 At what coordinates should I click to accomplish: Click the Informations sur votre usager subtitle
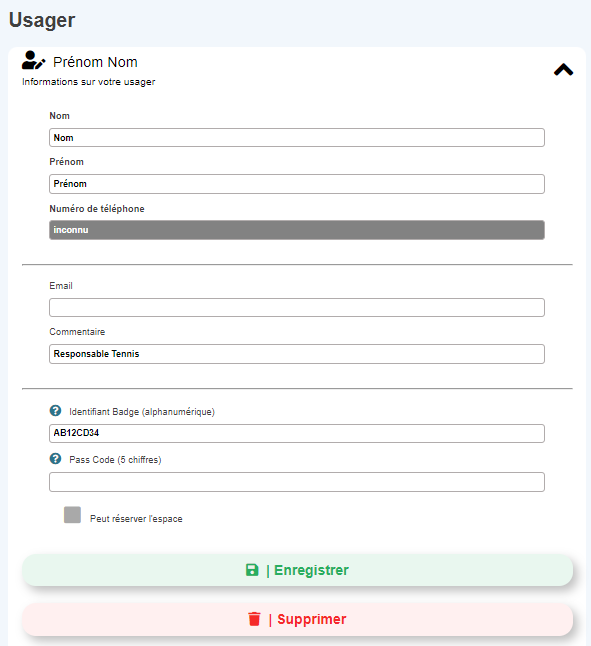(x=89, y=82)
